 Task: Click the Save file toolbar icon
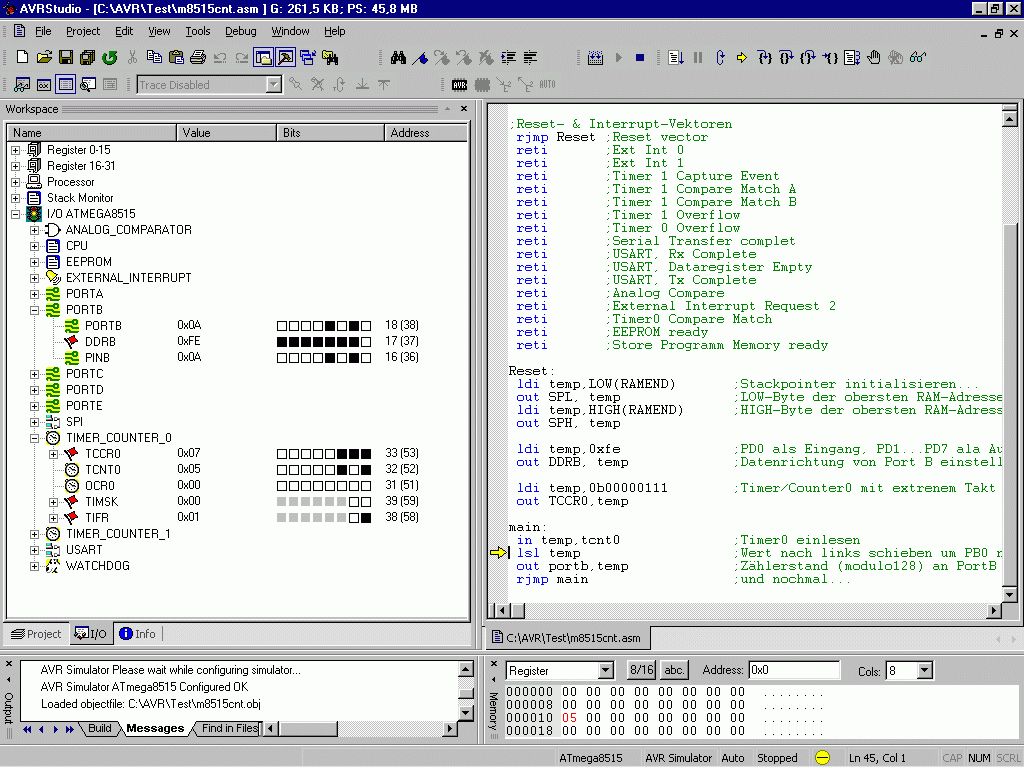[x=65, y=58]
